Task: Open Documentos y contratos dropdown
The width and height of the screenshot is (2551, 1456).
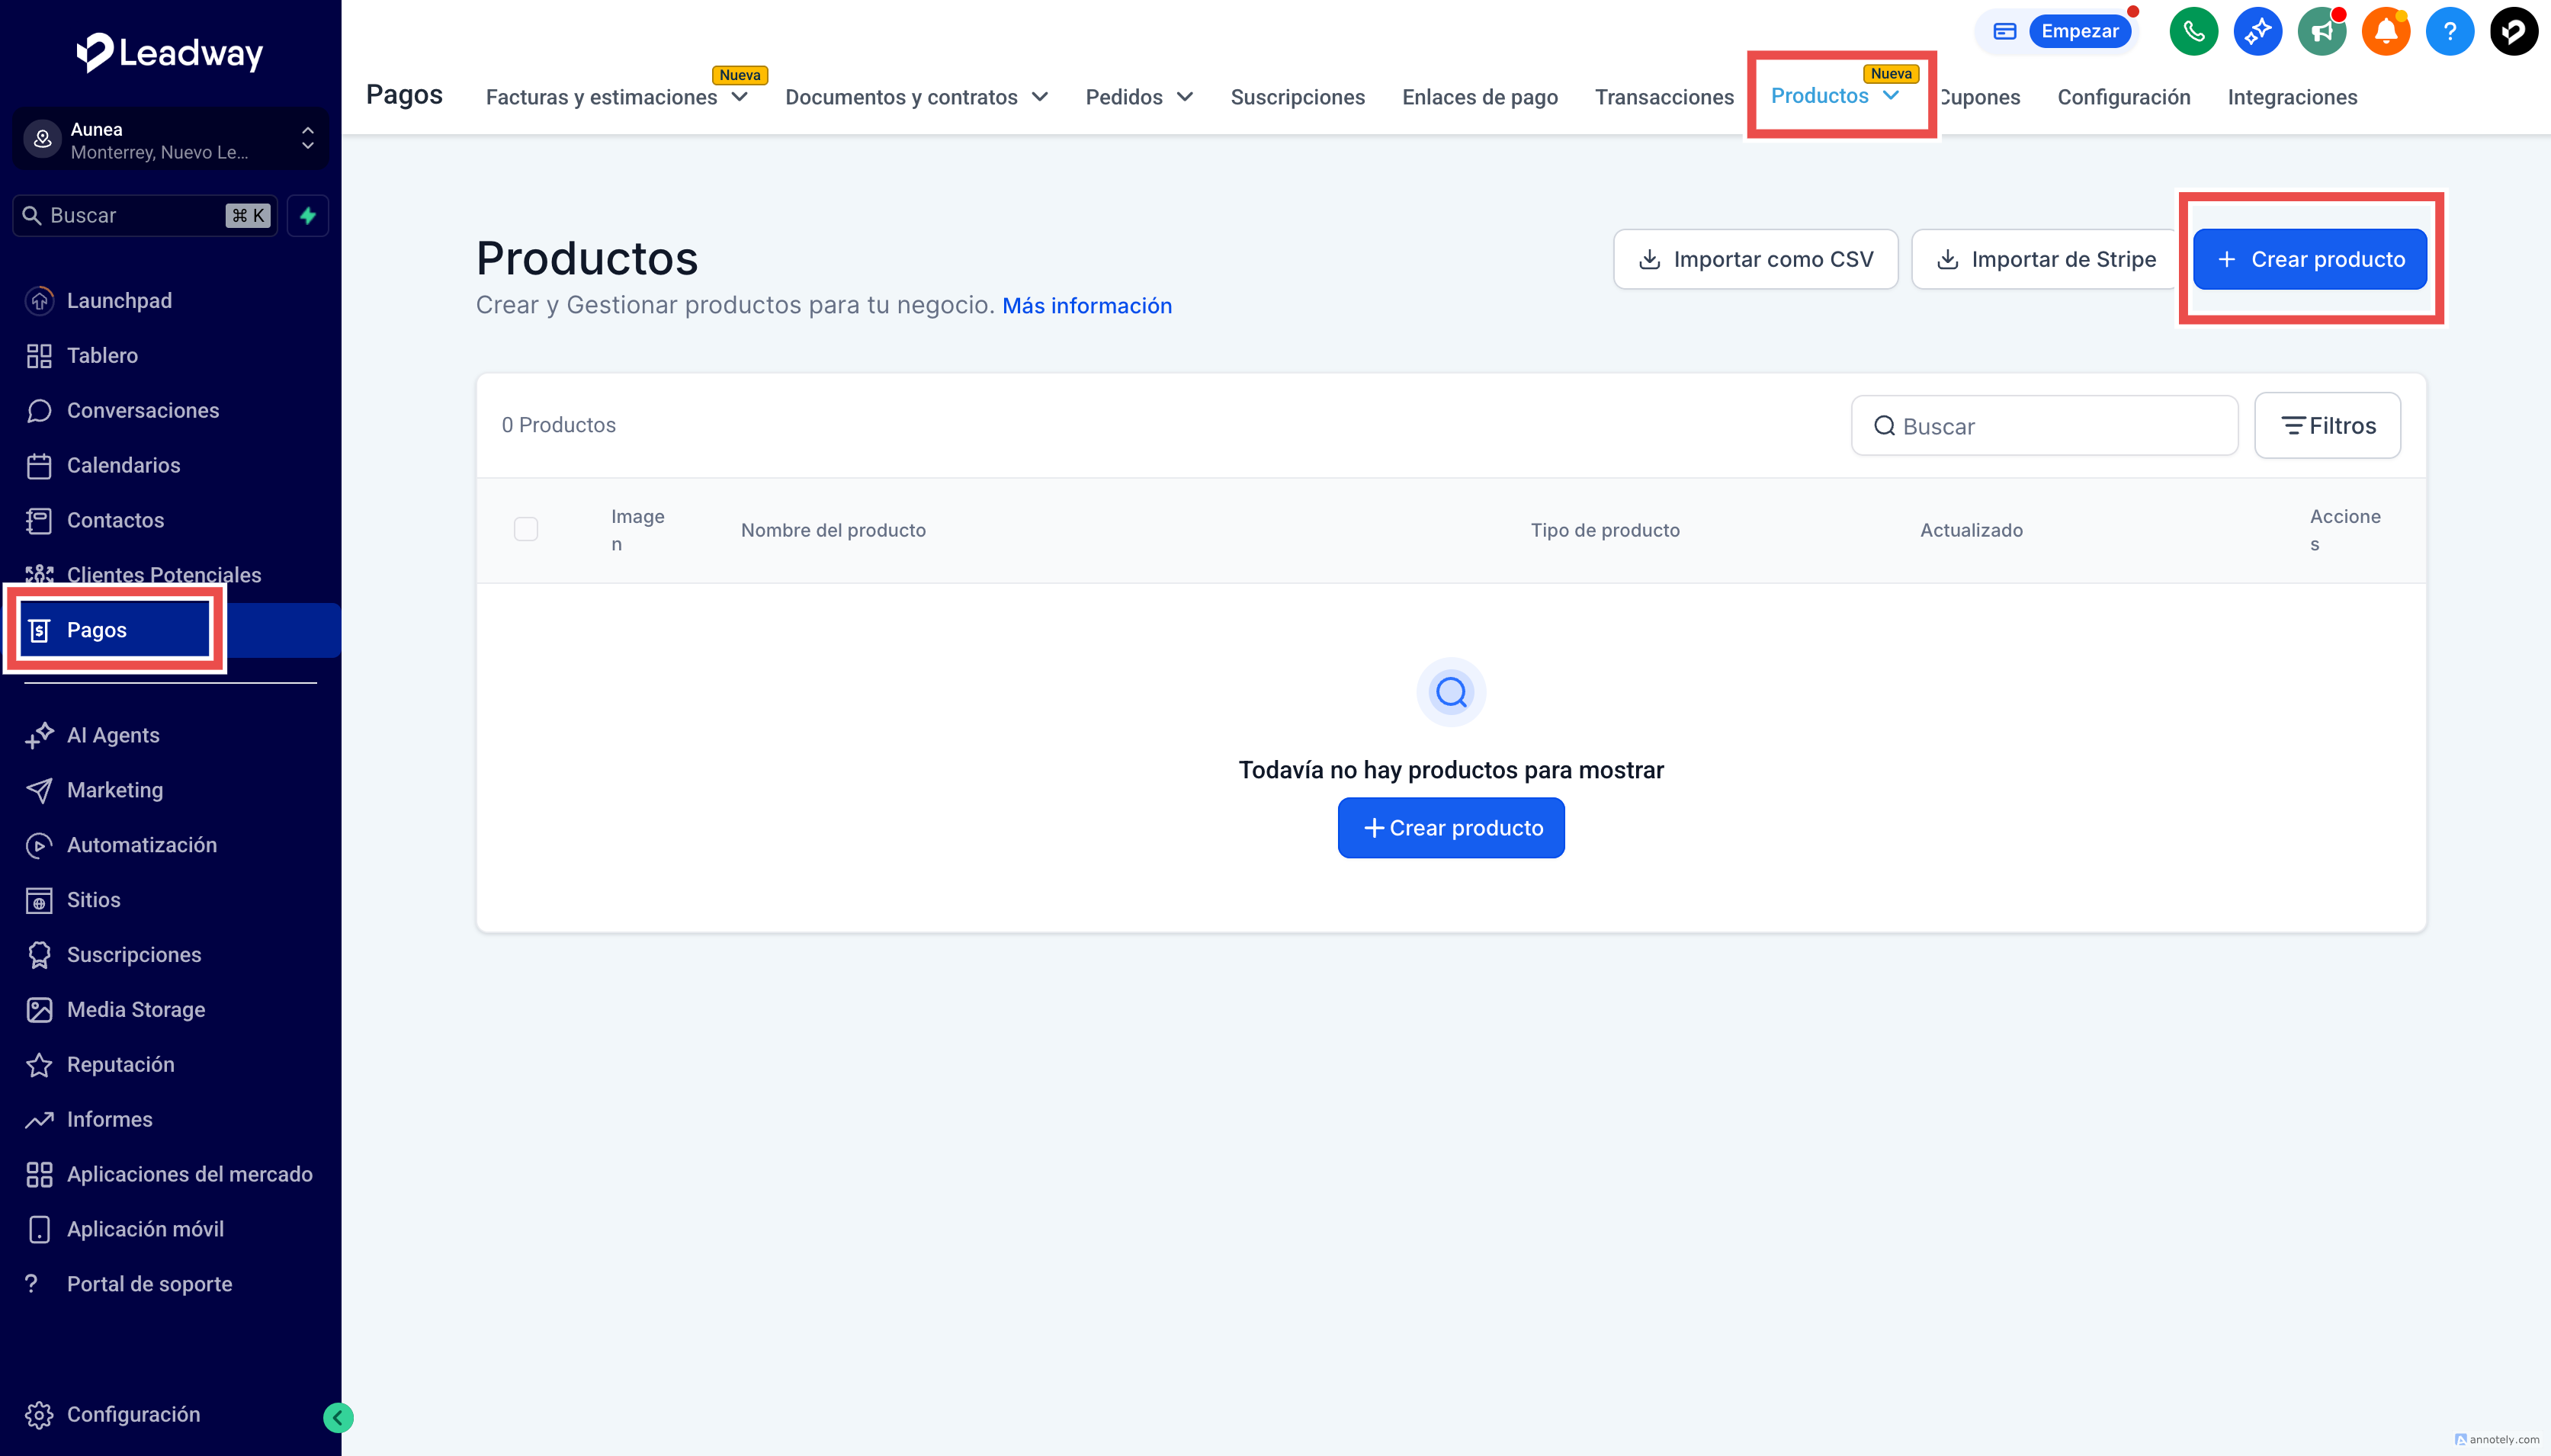Action: pos(916,97)
